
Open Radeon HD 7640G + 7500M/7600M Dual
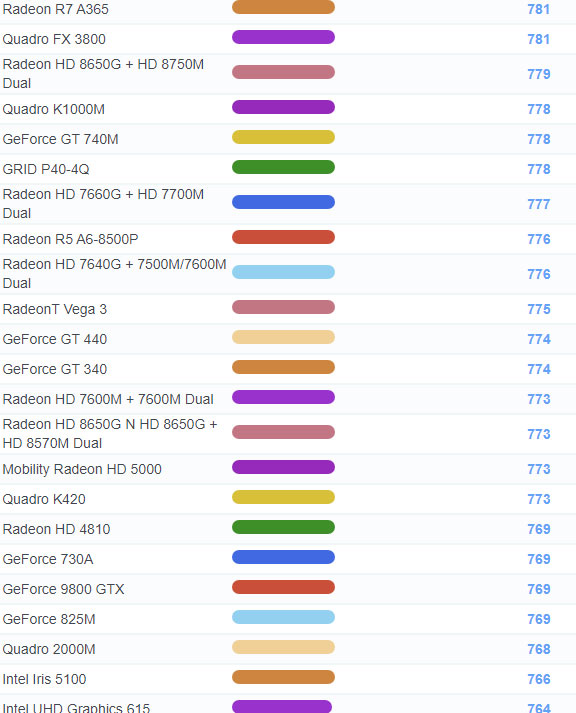click(115, 274)
